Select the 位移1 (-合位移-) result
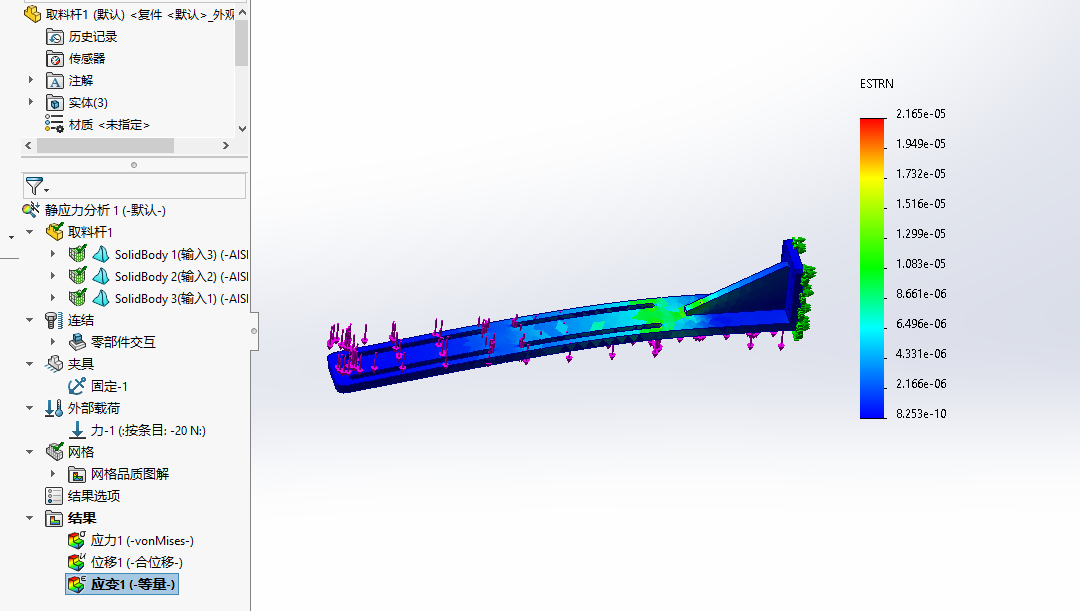Image resolution: width=1080 pixels, height=611 pixels. point(137,563)
